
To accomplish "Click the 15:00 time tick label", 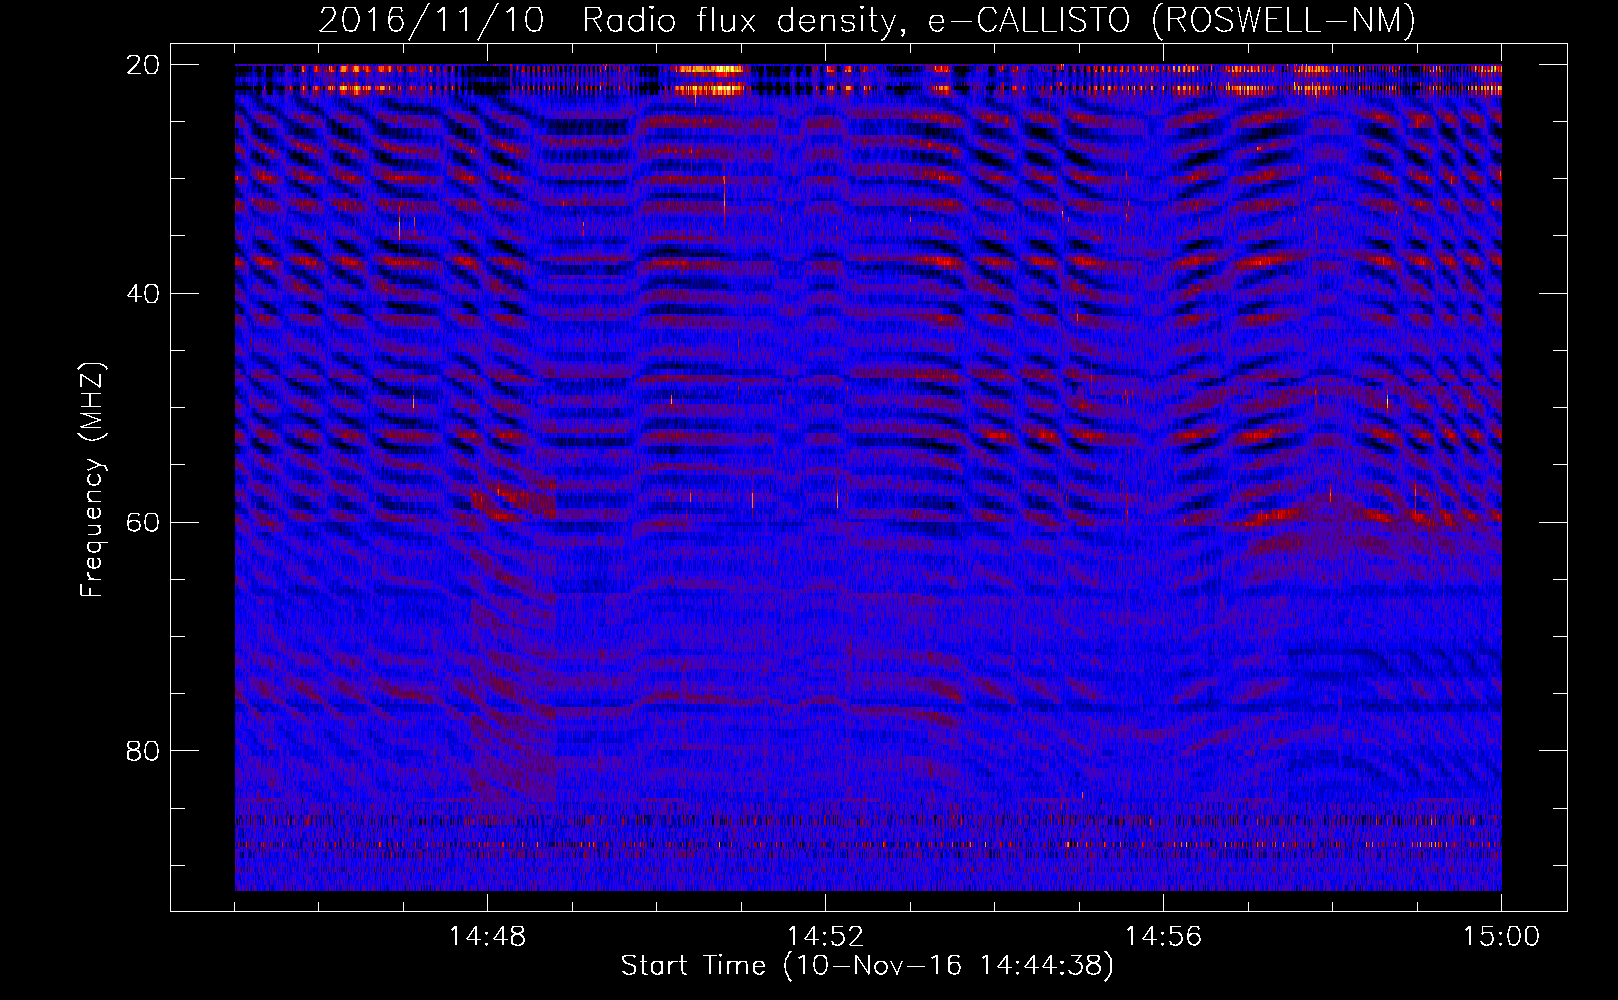I will 1501,937.
